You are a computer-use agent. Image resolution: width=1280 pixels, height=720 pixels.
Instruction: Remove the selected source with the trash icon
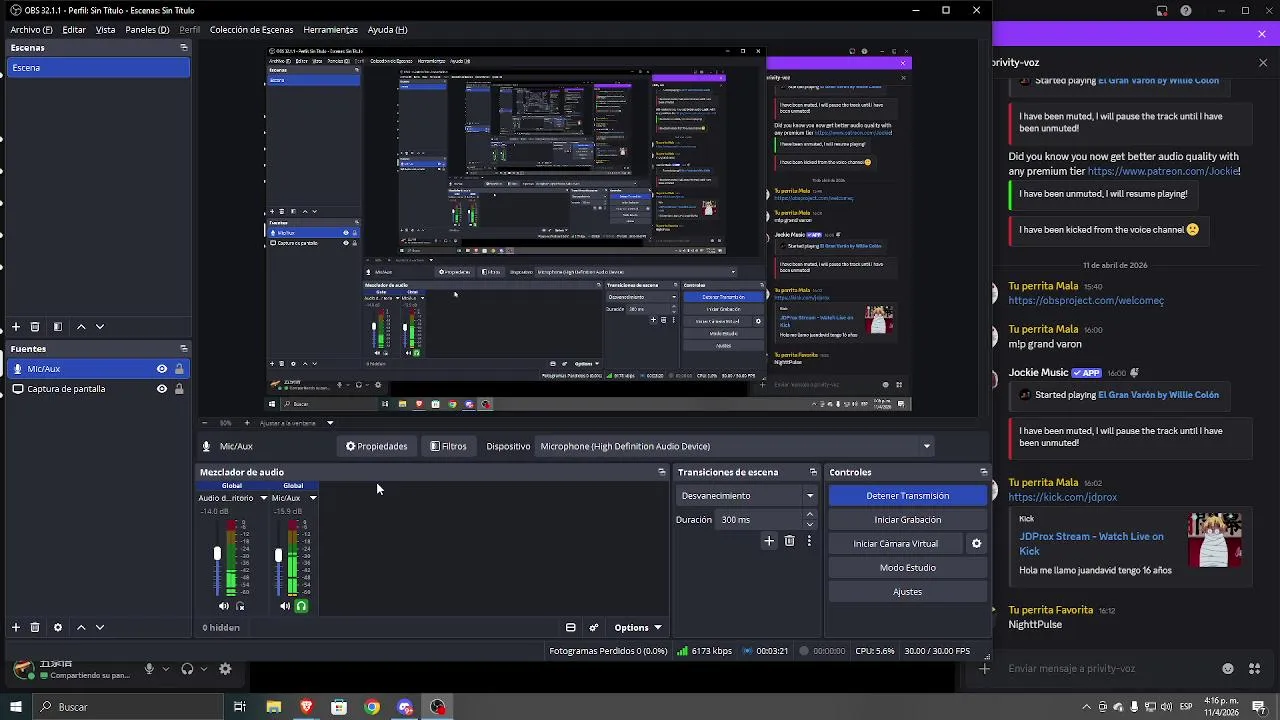coord(35,627)
